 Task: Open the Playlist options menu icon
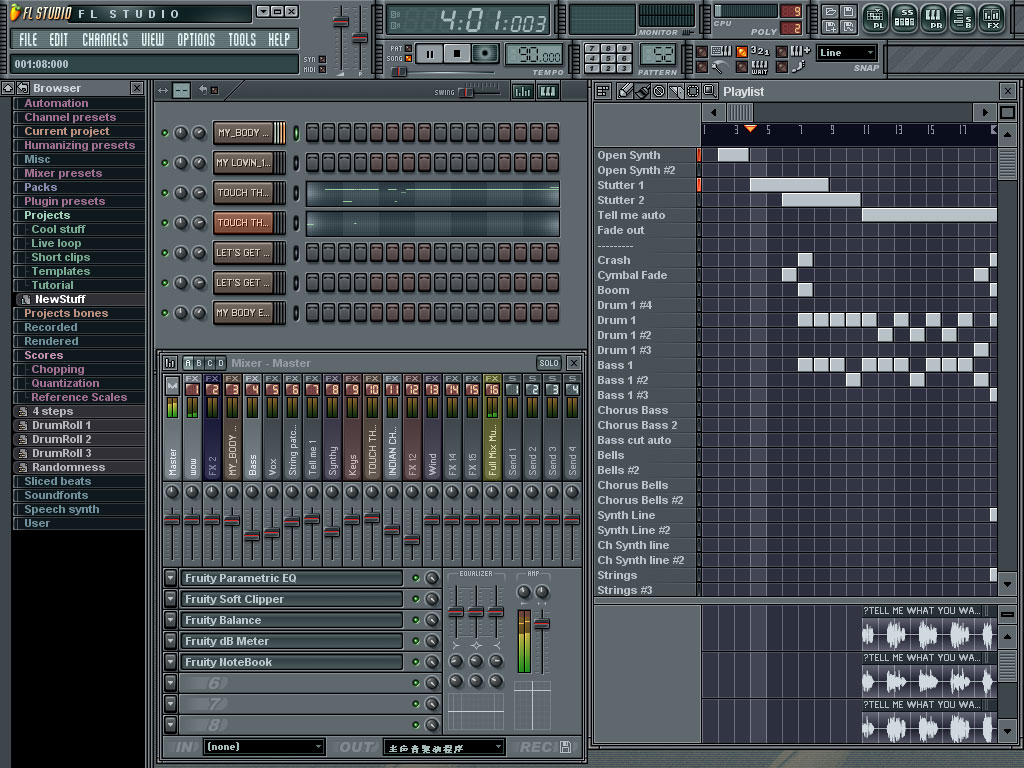pyautogui.click(x=603, y=91)
